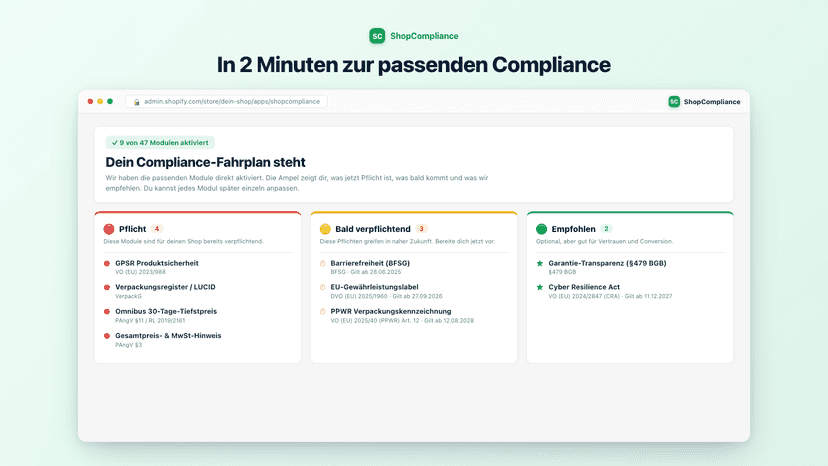828x466 pixels.
Task: Open GPSR Produktsicherheit module
Action: [157, 263]
